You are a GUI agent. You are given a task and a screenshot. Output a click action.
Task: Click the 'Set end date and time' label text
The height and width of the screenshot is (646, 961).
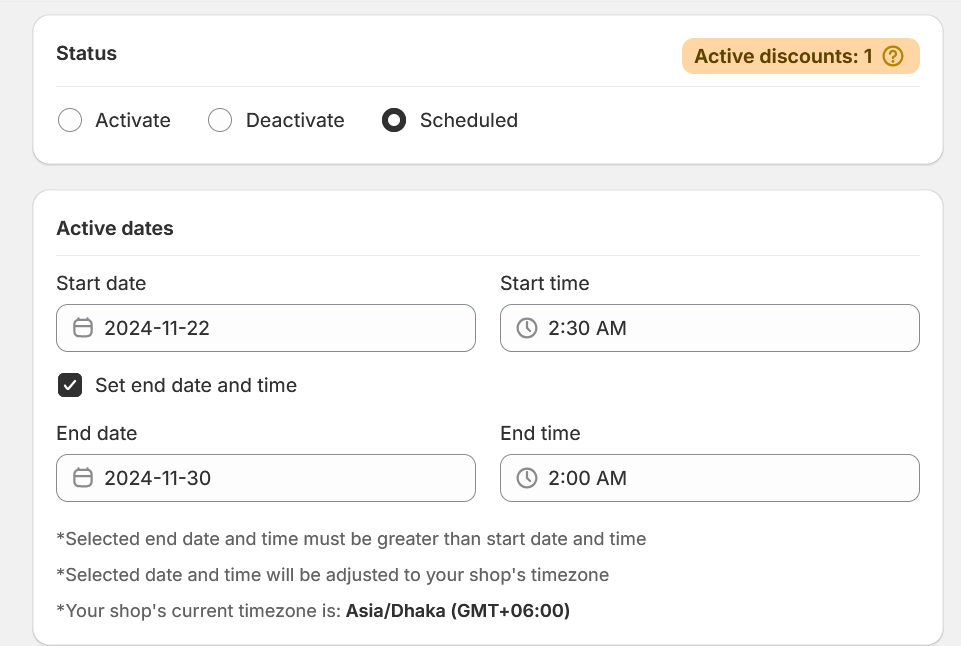pyautogui.click(x=196, y=385)
